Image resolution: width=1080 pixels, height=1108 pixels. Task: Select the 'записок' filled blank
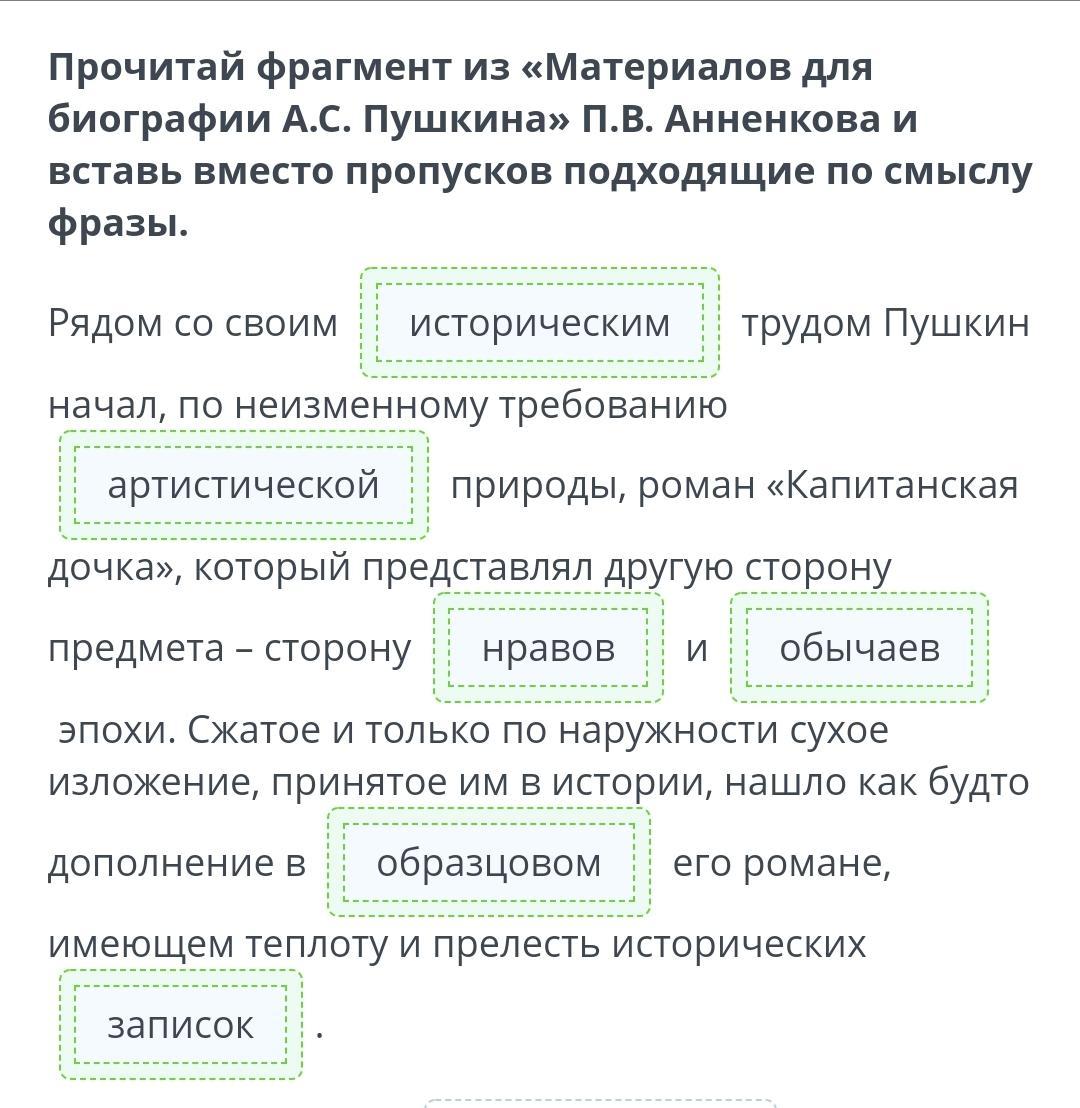[180, 1025]
